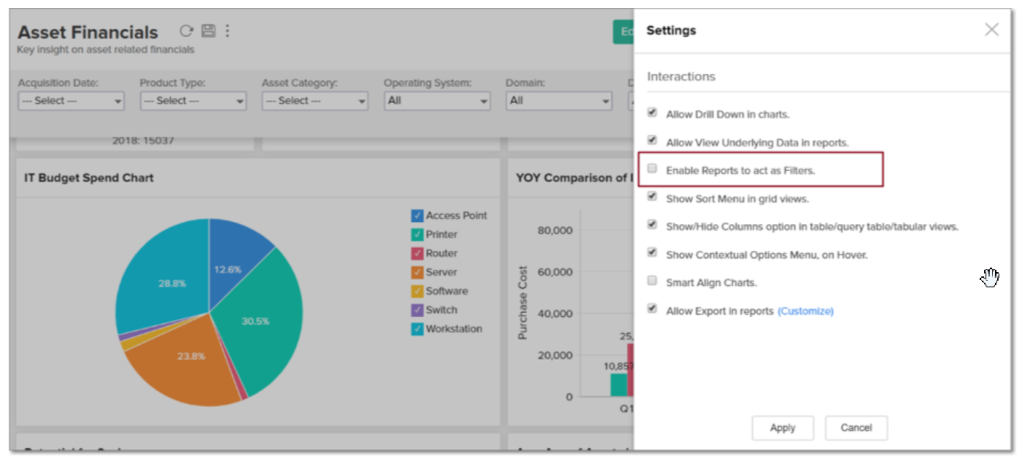Click the Cancel button
This screenshot has width=1024, height=465.
click(x=856, y=428)
